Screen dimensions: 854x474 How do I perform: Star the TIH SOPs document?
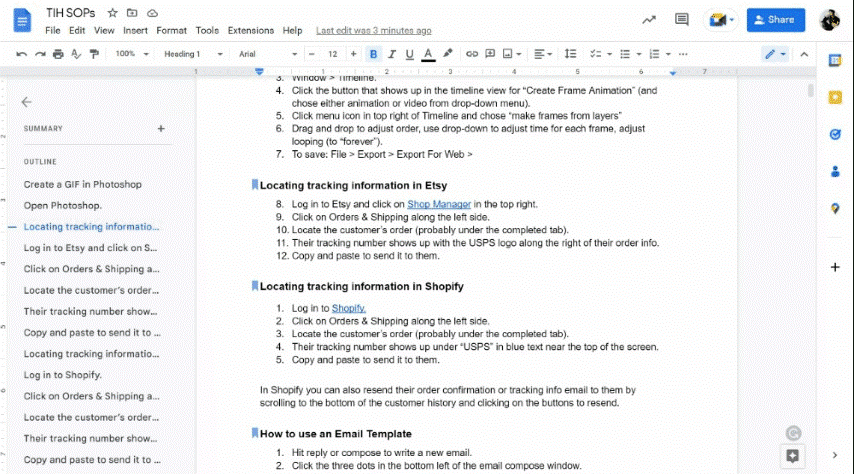[x=112, y=13]
